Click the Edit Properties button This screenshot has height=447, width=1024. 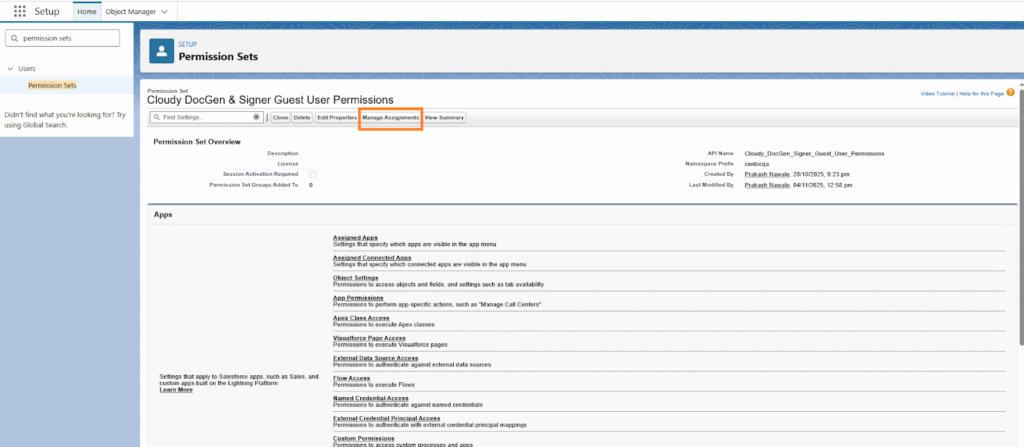point(337,117)
